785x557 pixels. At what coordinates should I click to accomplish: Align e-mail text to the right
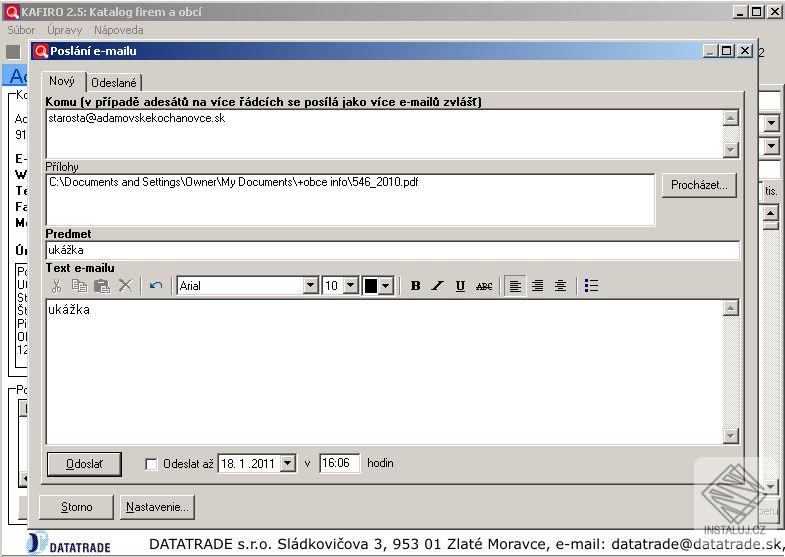point(538,286)
